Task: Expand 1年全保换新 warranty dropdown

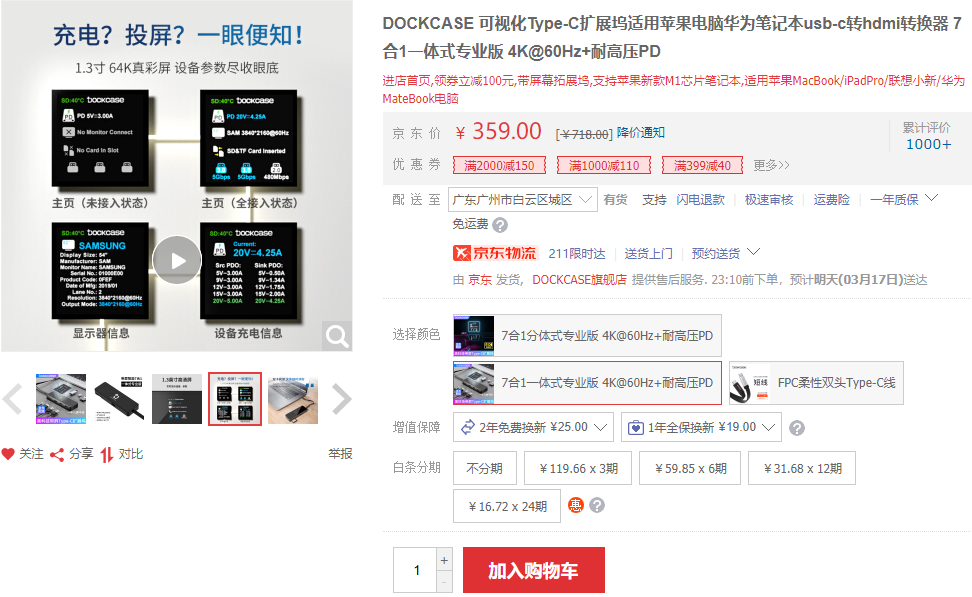Action: point(701,428)
